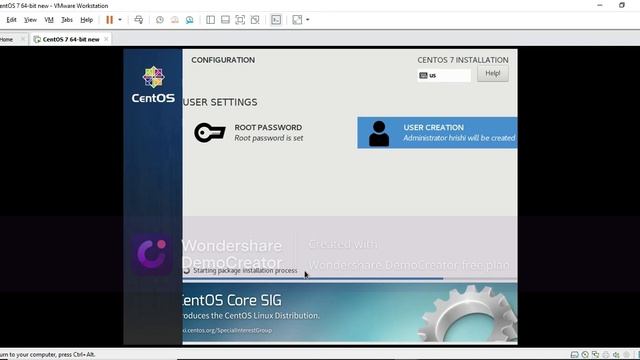Close the CentOS 7 64-bit new tab

[x=106, y=39]
